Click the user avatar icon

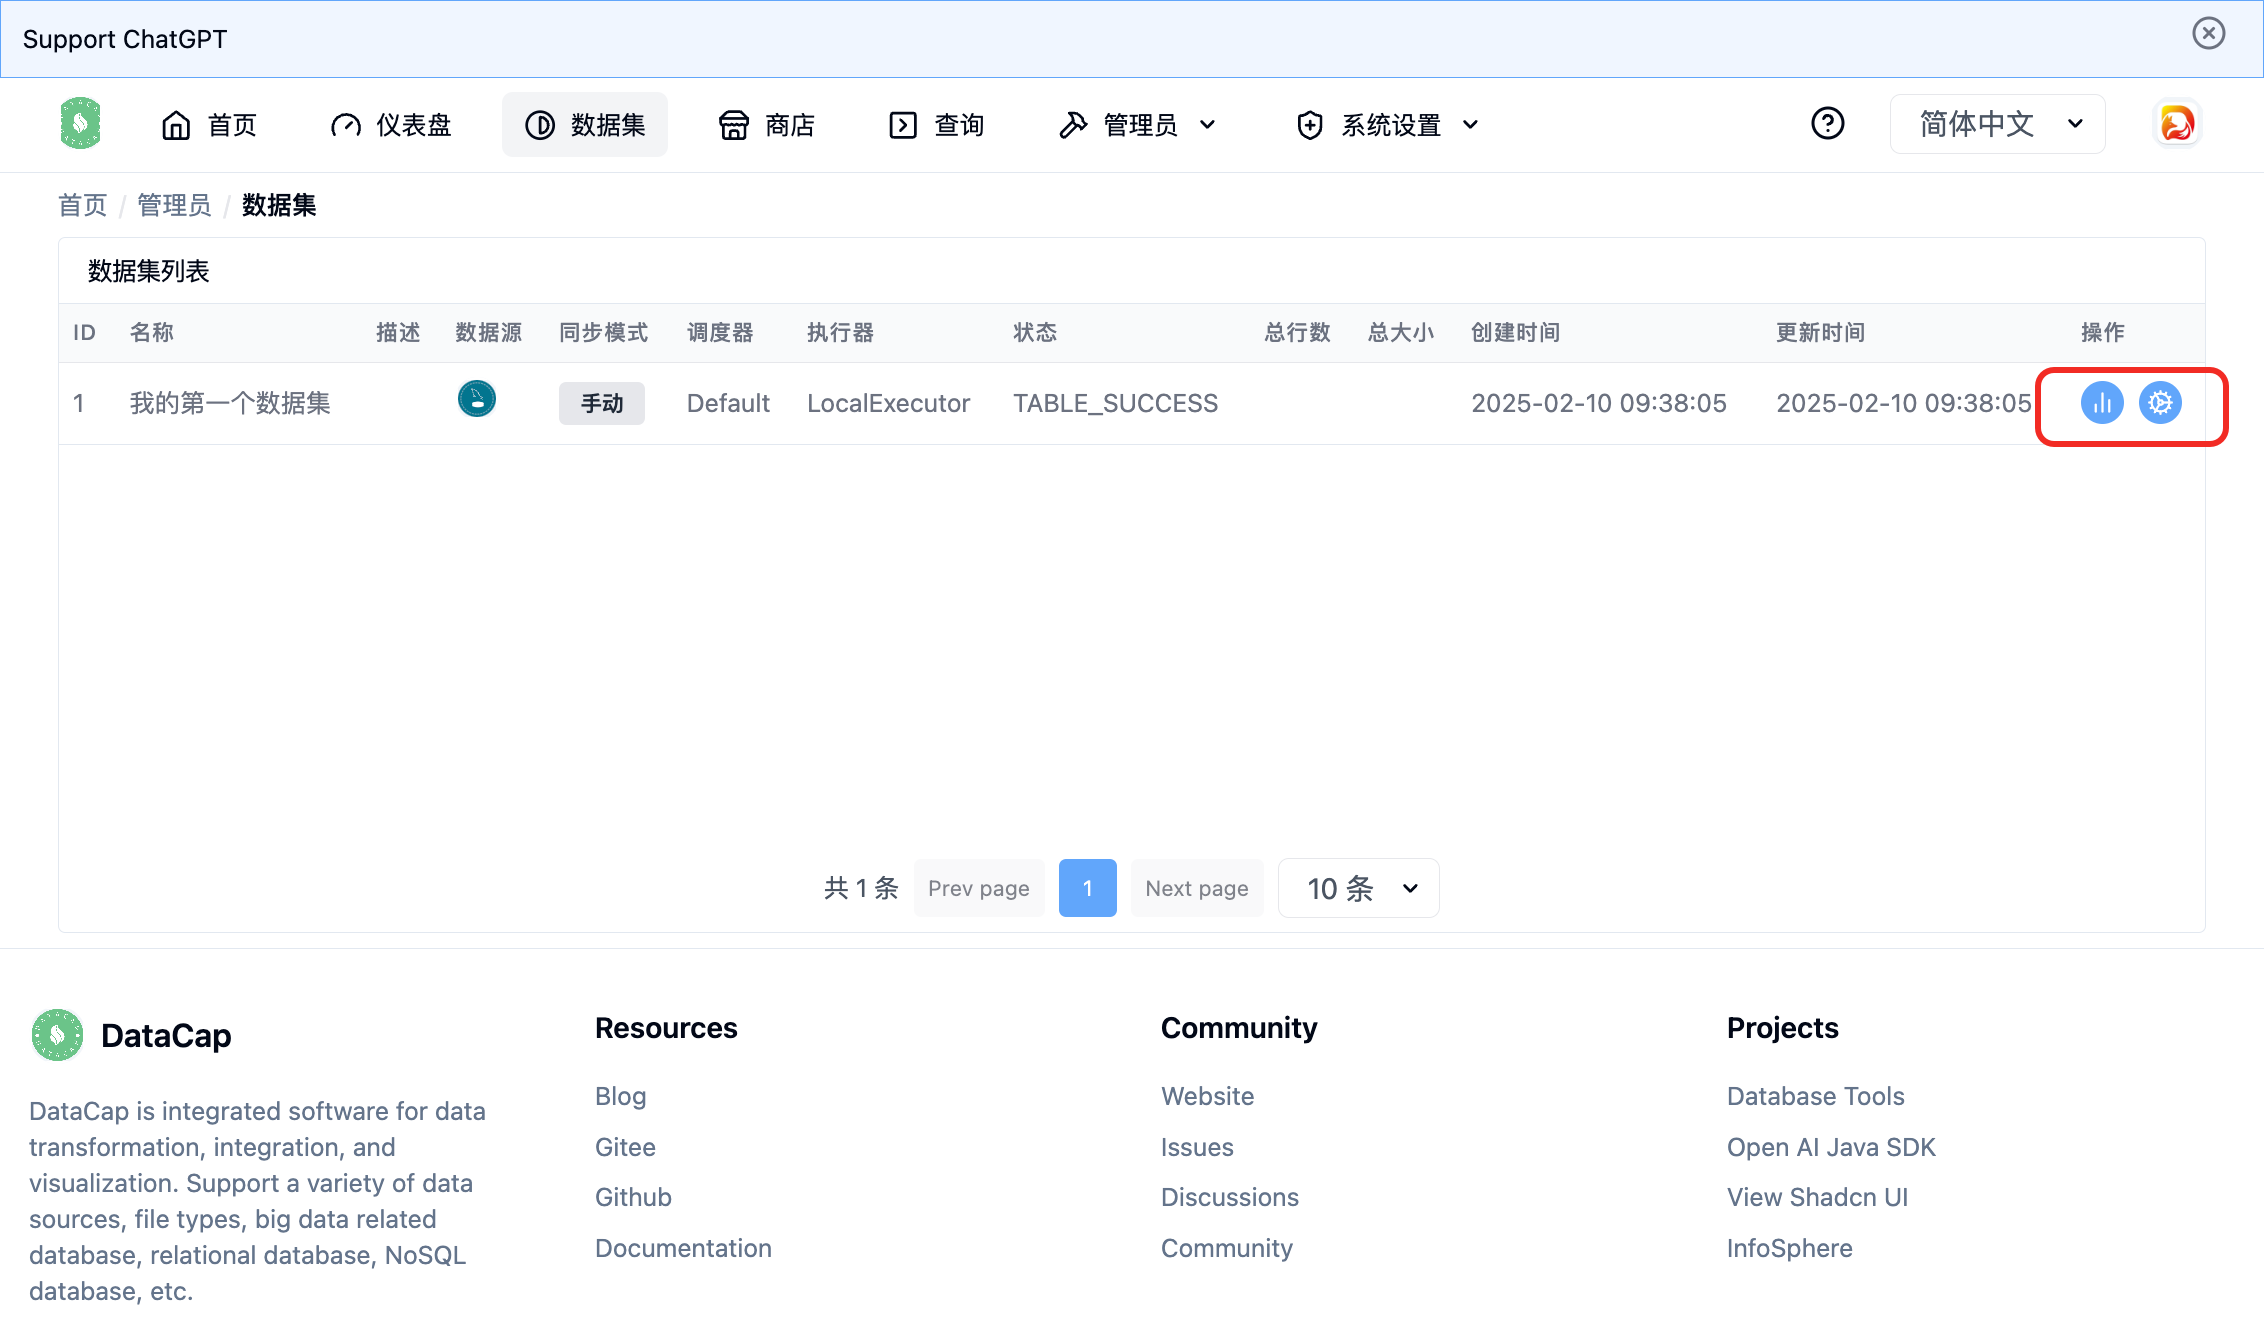[2177, 124]
